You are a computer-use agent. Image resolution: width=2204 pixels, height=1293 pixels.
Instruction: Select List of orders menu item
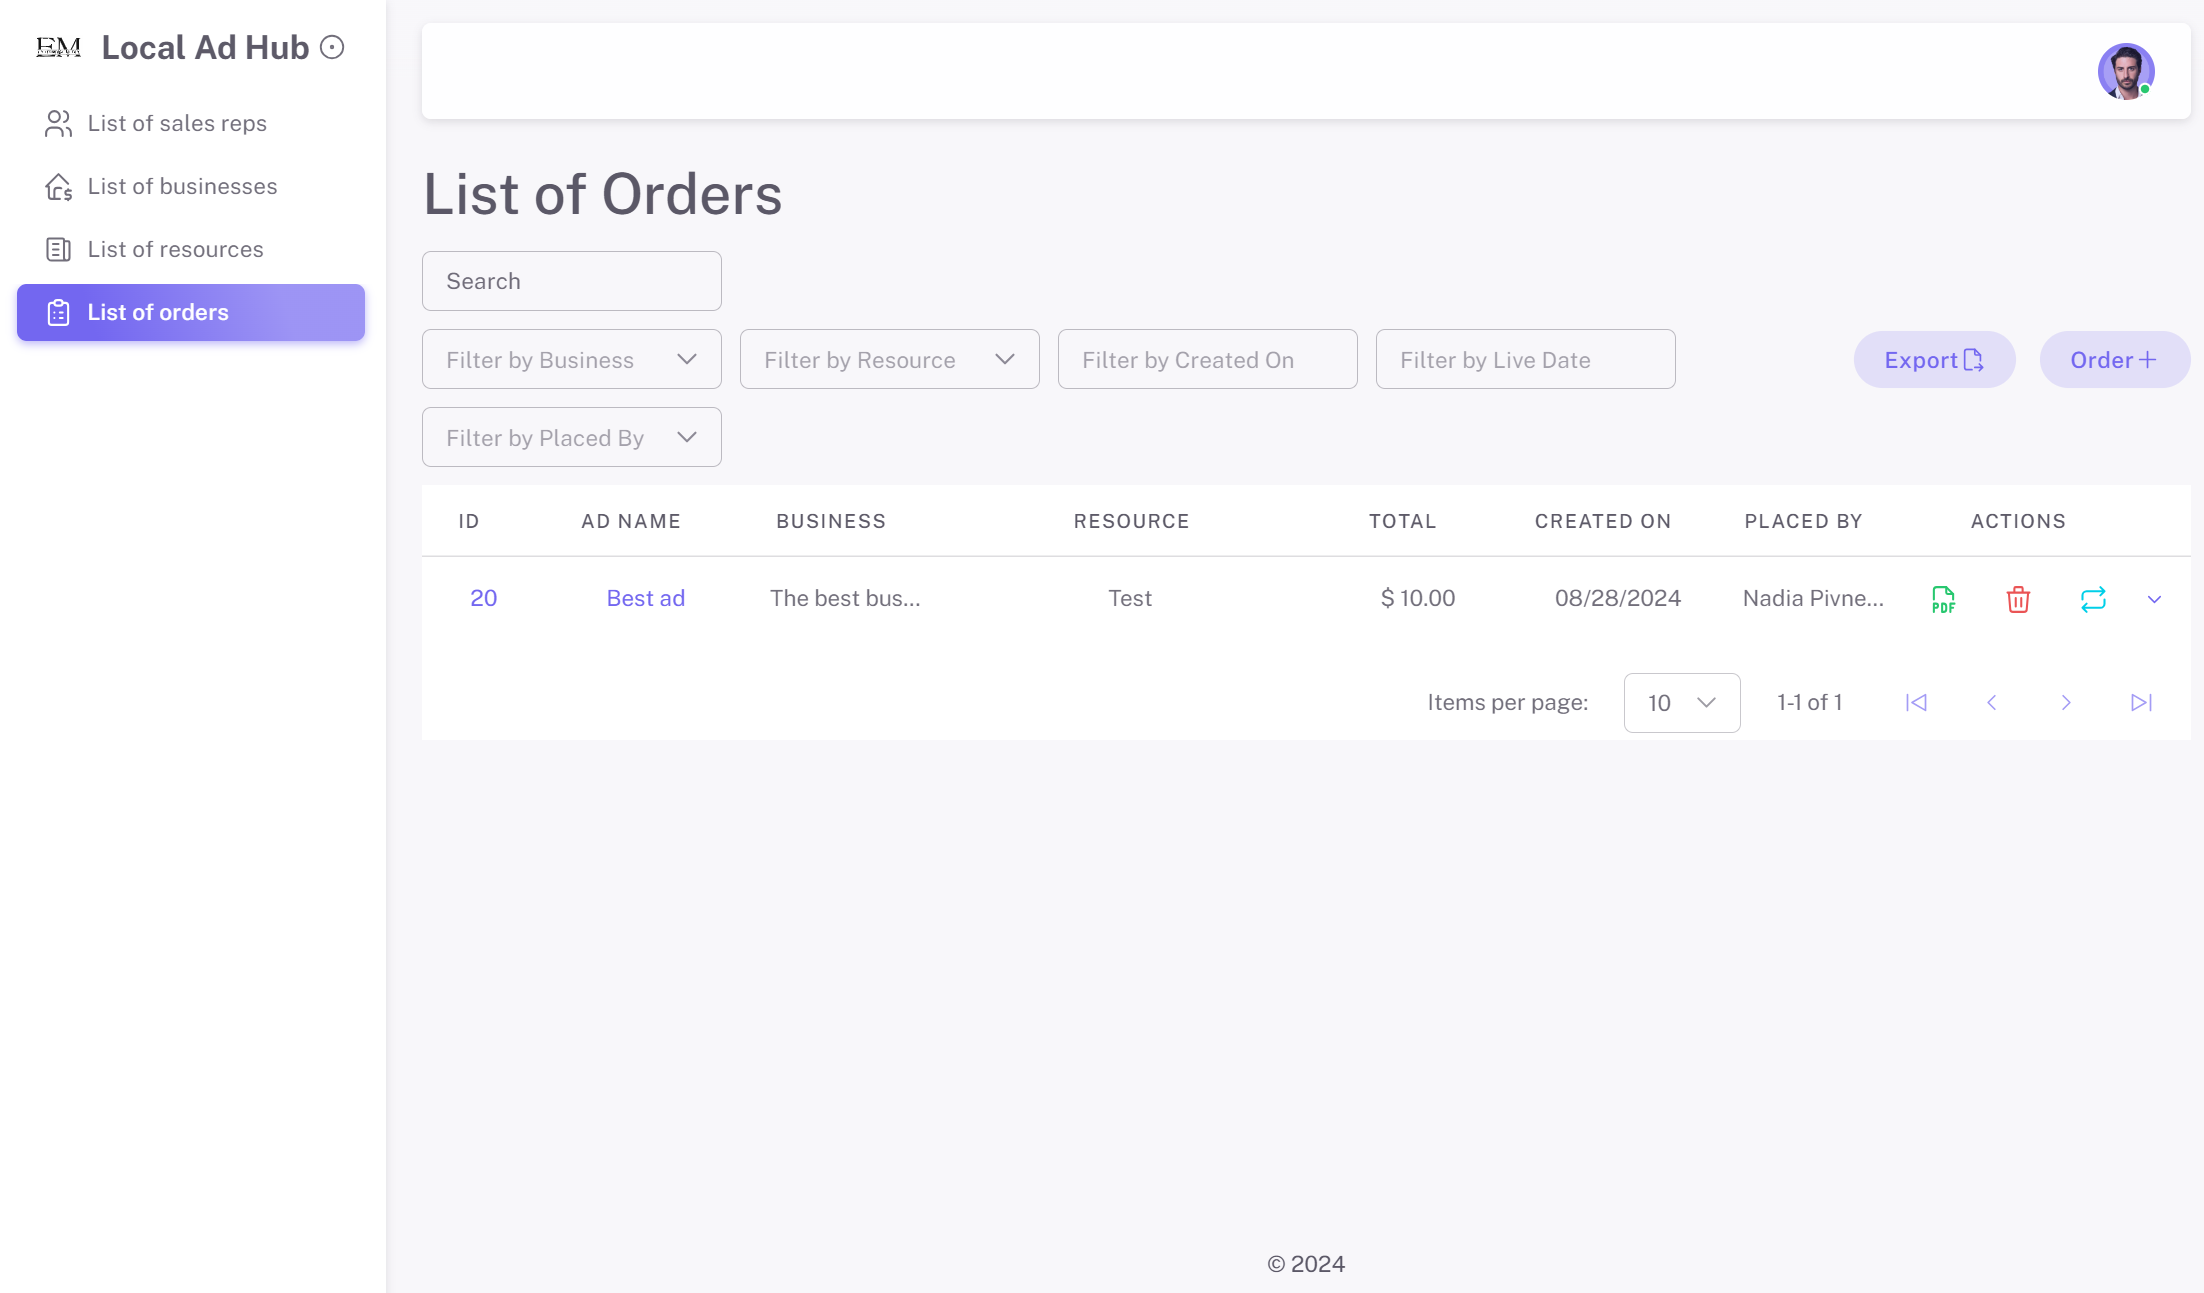coord(191,312)
